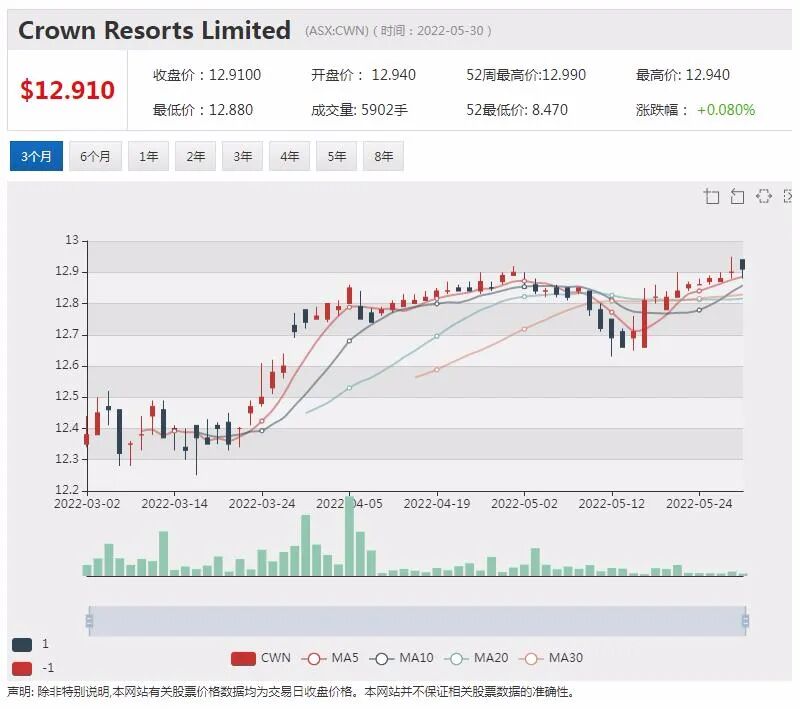Screen dimensions: 800x709
Task: Click the 收盘价：12.9100 value
Action: pyautogui.click(x=207, y=75)
